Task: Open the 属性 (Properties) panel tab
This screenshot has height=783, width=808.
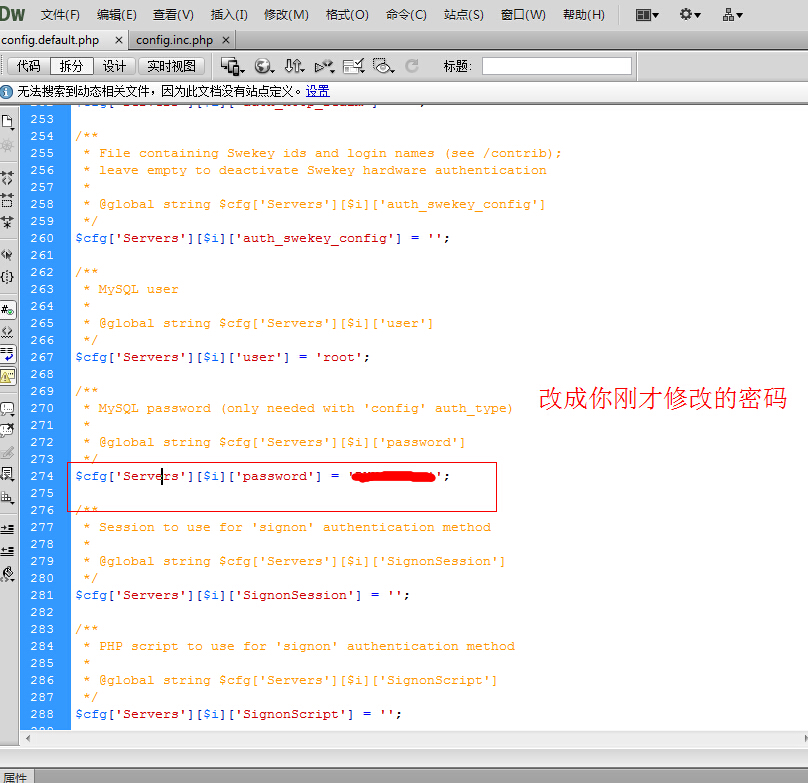Action: coord(15,777)
